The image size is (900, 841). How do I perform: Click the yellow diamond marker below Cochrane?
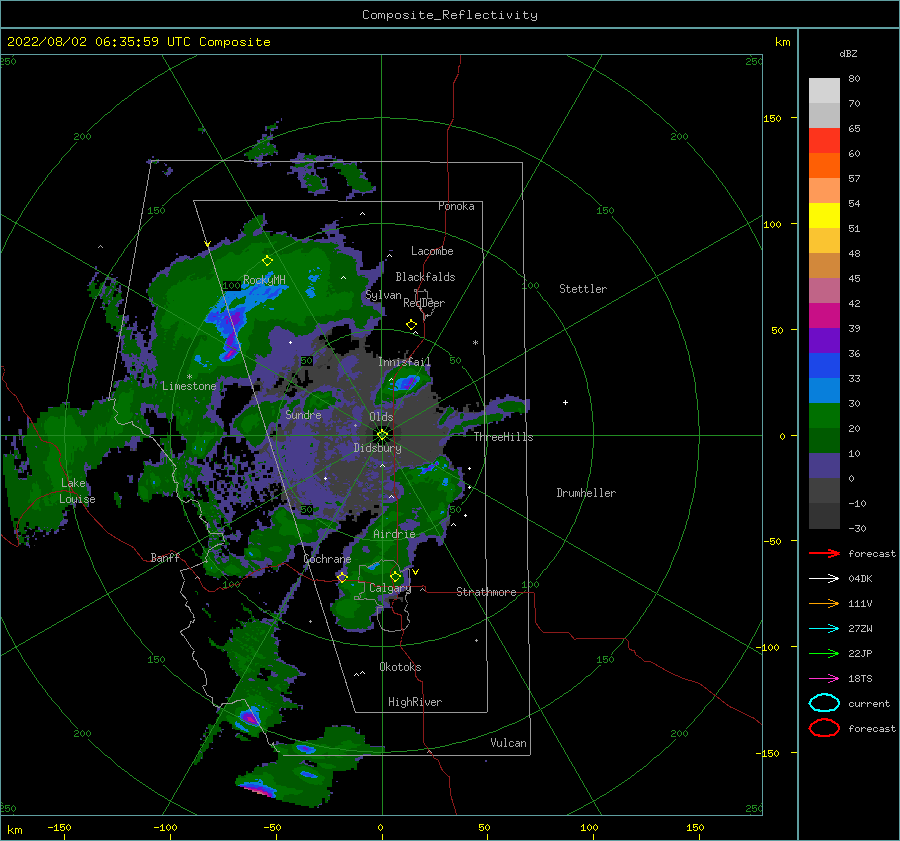(x=343, y=577)
